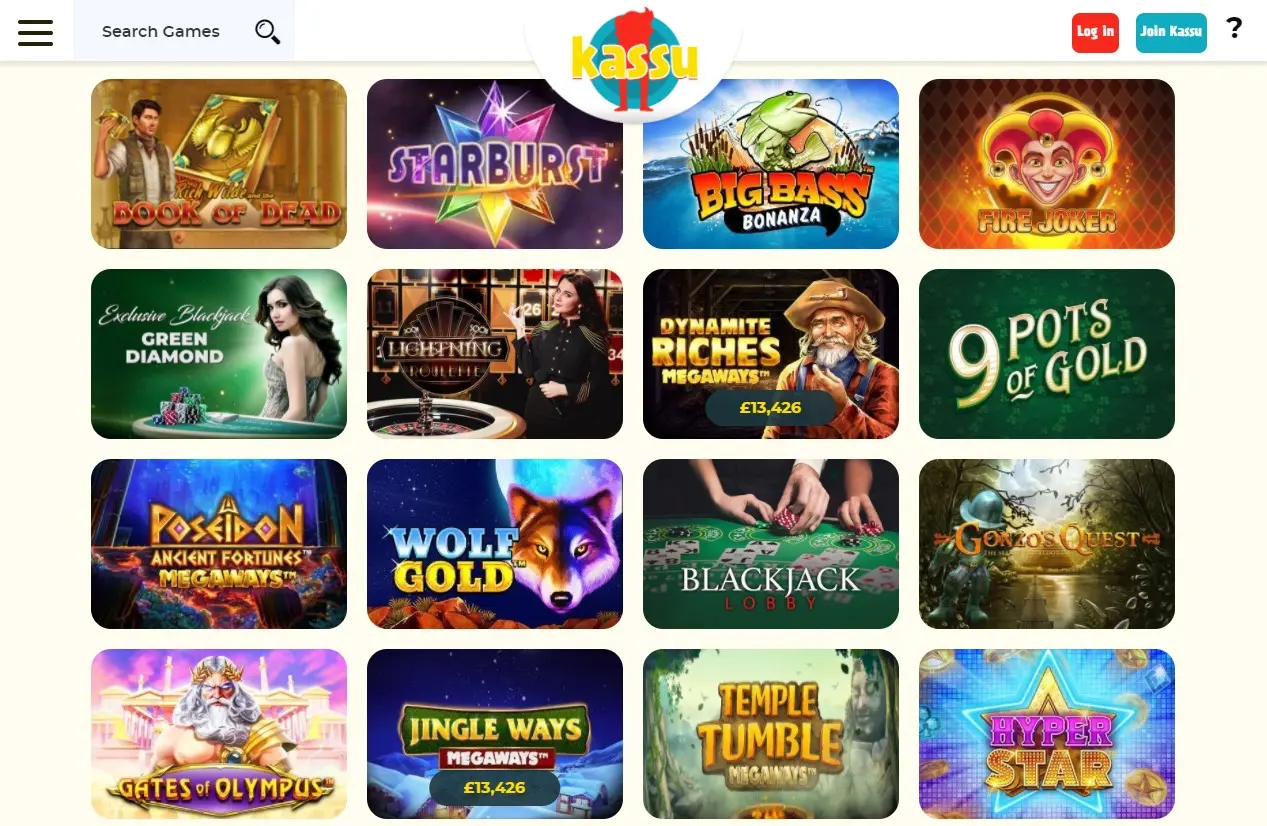The height and width of the screenshot is (826, 1267).
Task: Open the Book of Dead game
Action: pyautogui.click(x=219, y=164)
